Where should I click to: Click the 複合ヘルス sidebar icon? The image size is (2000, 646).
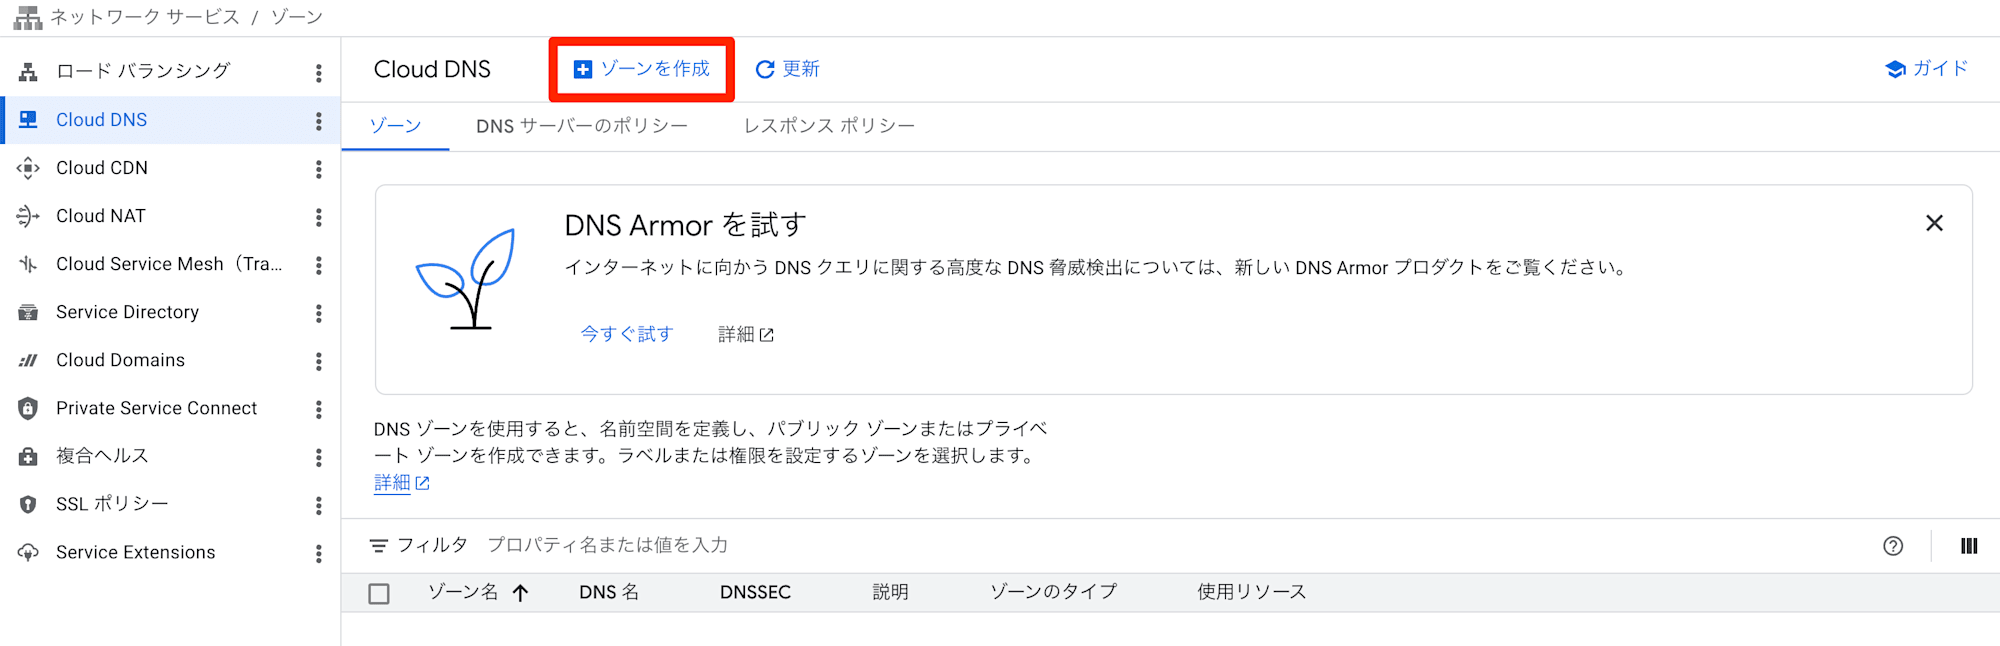tap(28, 456)
